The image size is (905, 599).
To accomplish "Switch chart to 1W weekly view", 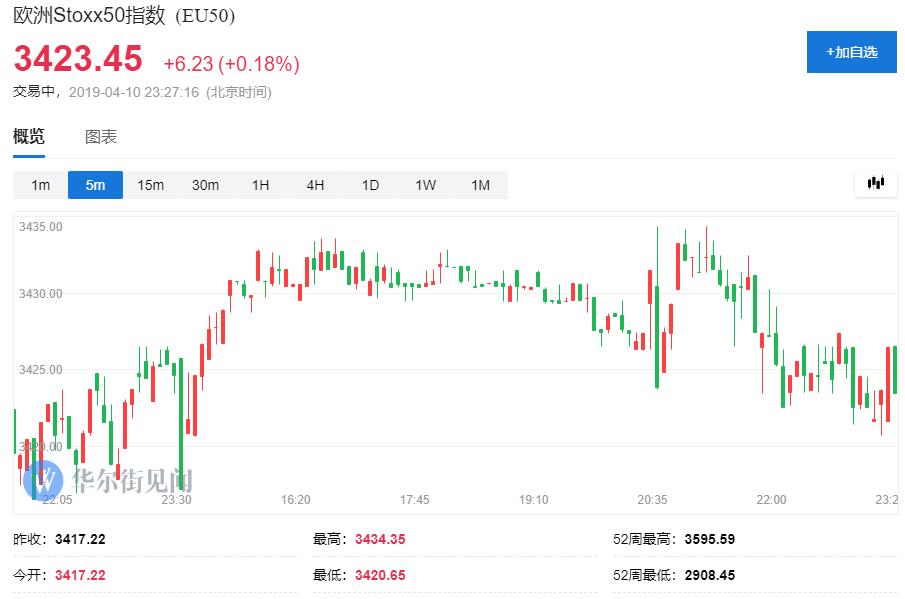I will (425, 185).
